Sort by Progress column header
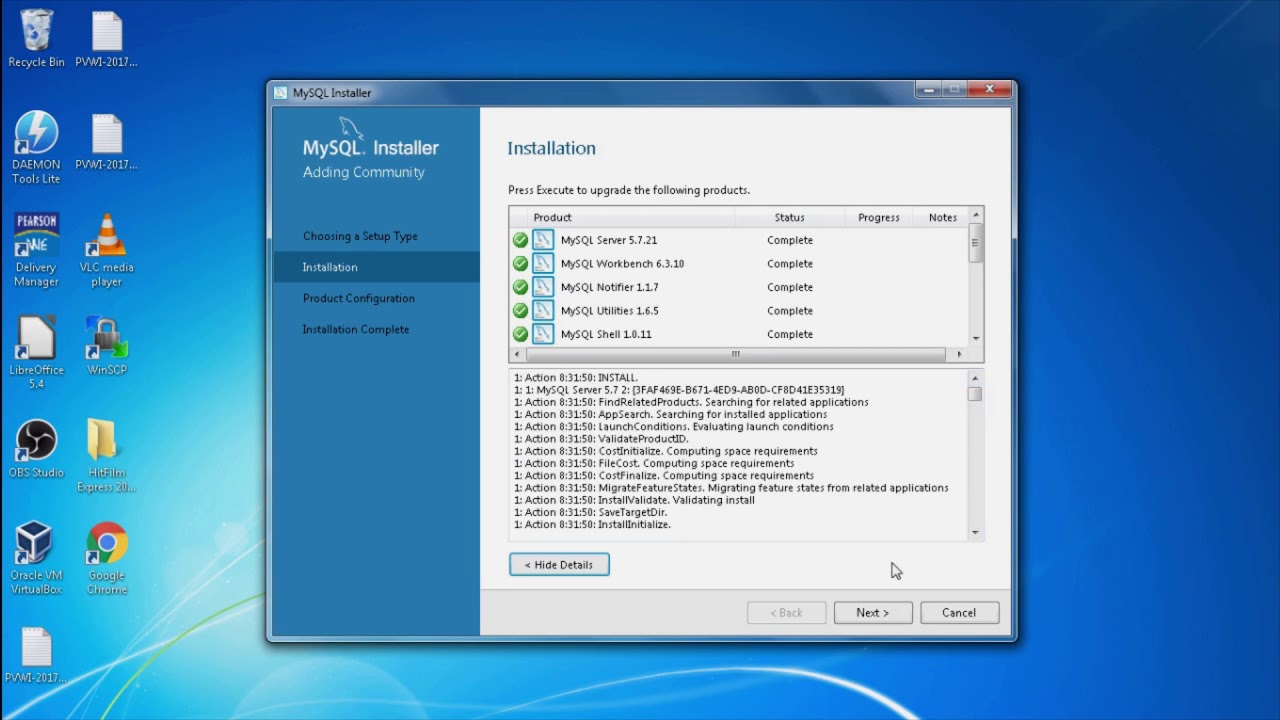The height and width of the screenshot is (720, 1280). pos(879,217)
